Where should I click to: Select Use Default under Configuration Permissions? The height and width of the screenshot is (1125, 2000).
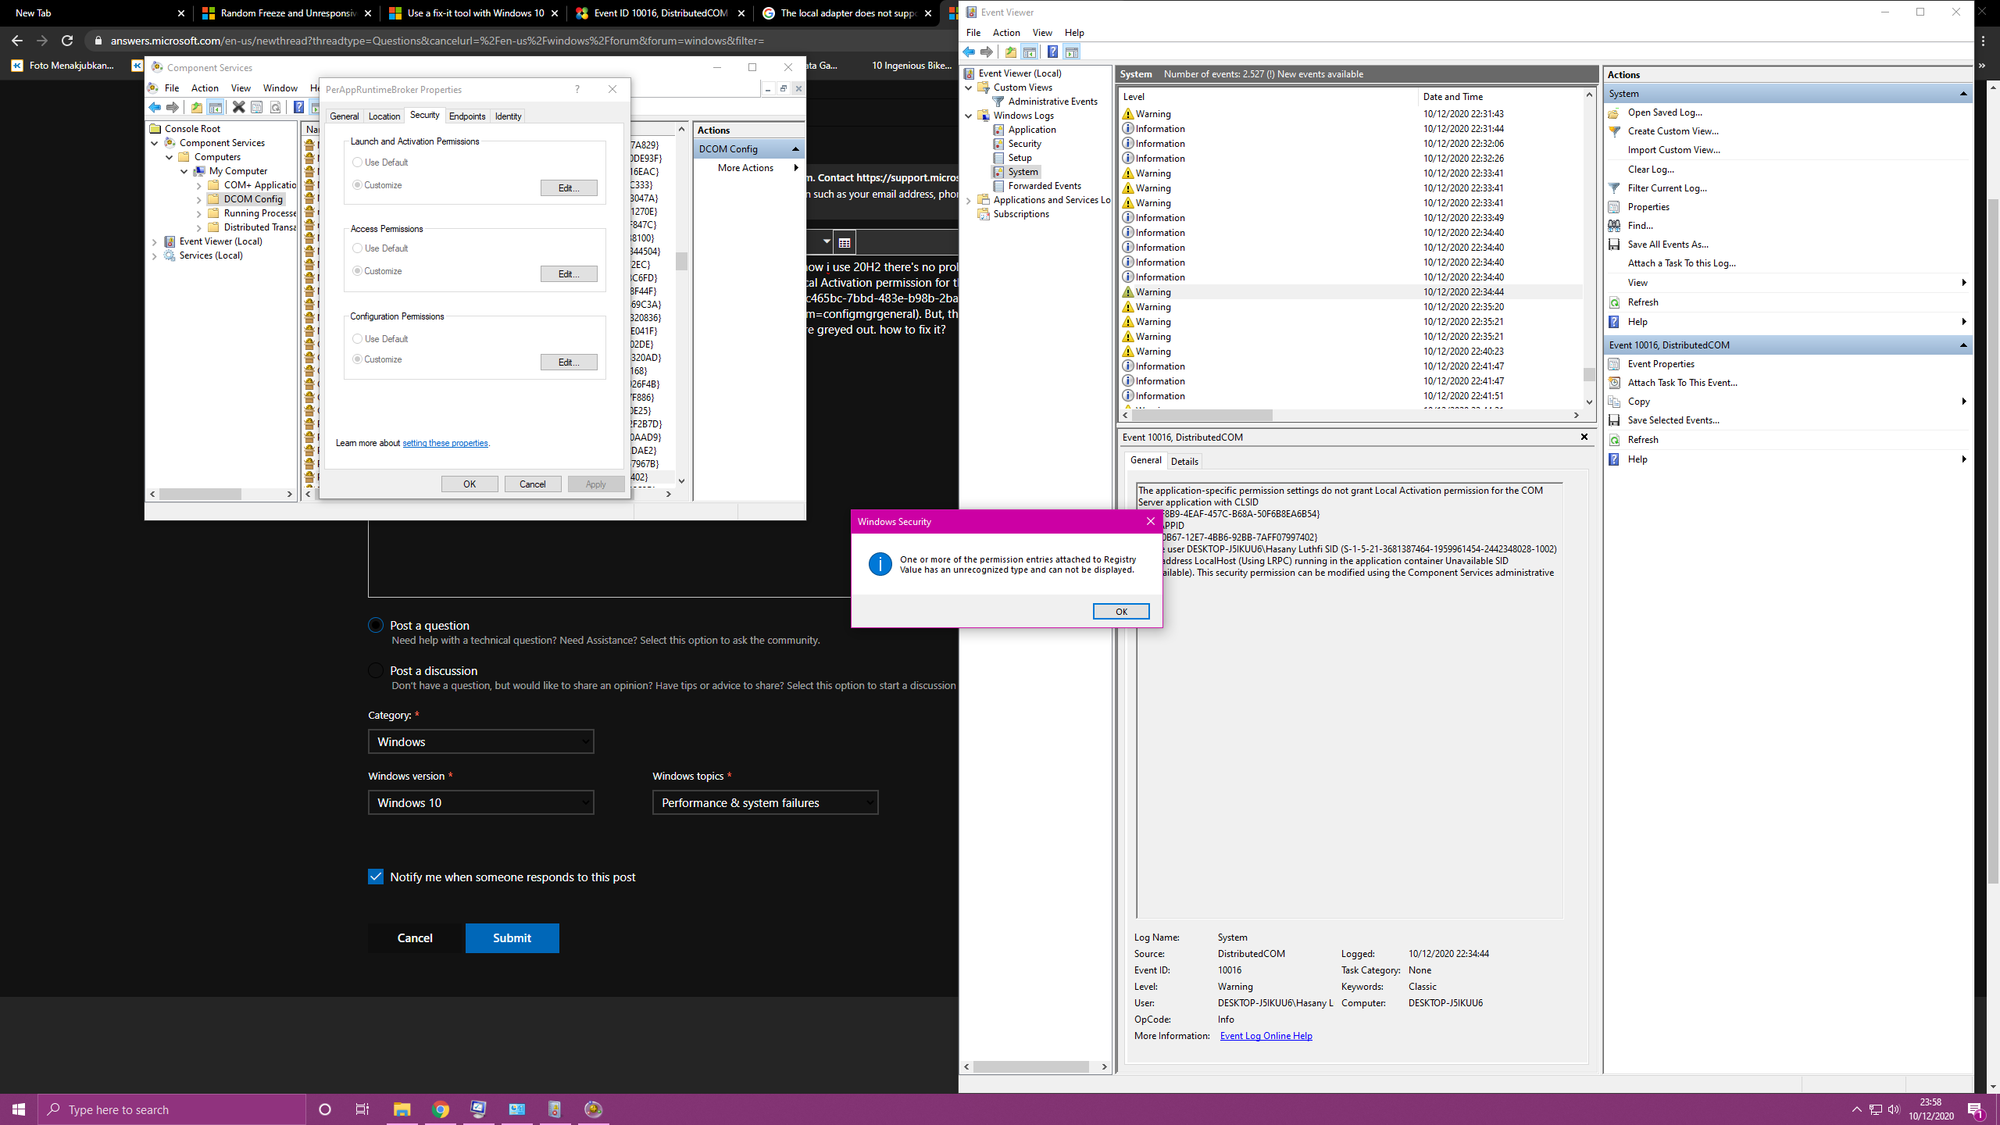(357, 339)
